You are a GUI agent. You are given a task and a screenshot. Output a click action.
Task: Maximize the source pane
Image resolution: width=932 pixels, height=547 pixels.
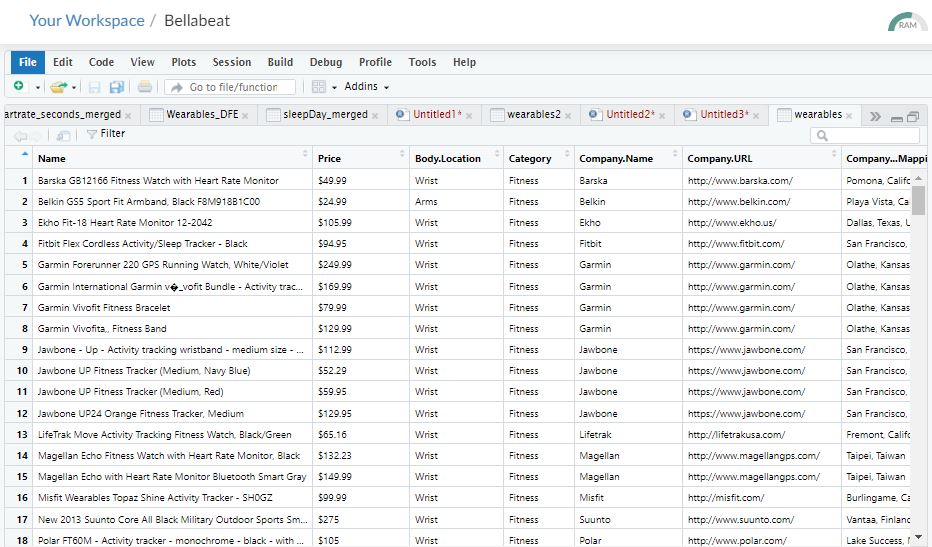[913, 117]
